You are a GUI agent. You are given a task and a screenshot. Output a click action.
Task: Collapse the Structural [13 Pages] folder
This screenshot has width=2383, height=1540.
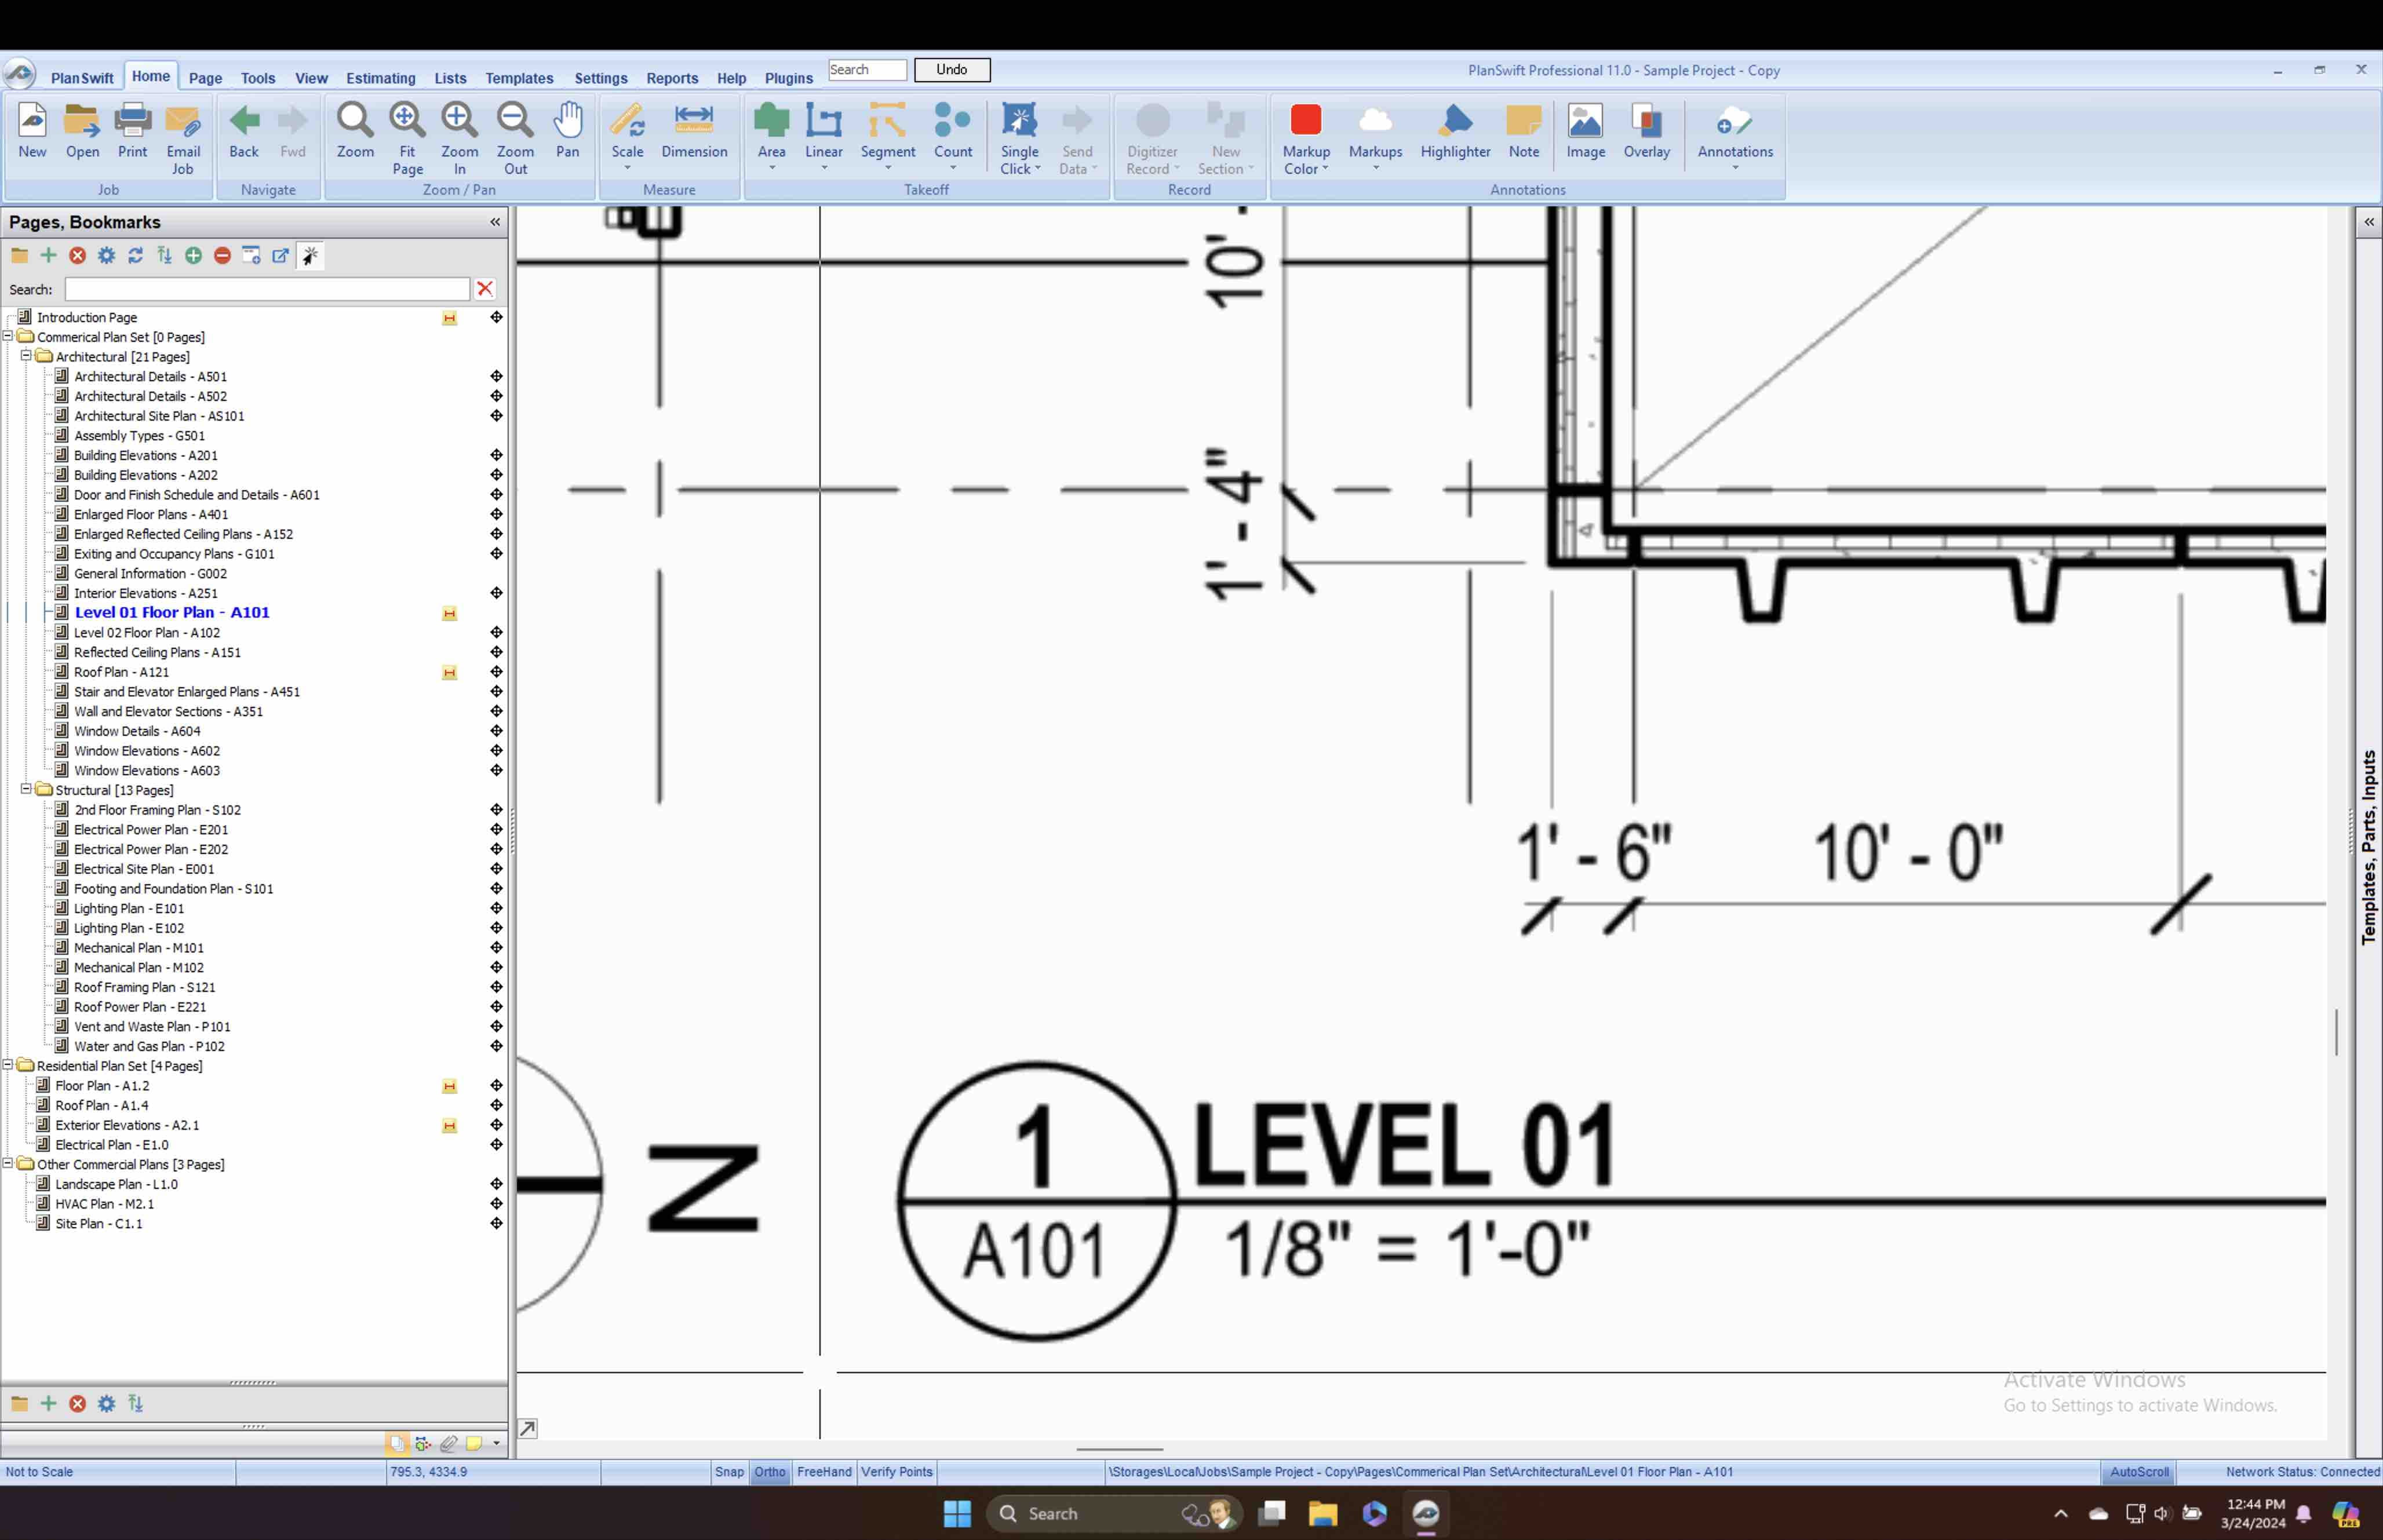pos(26,789)
